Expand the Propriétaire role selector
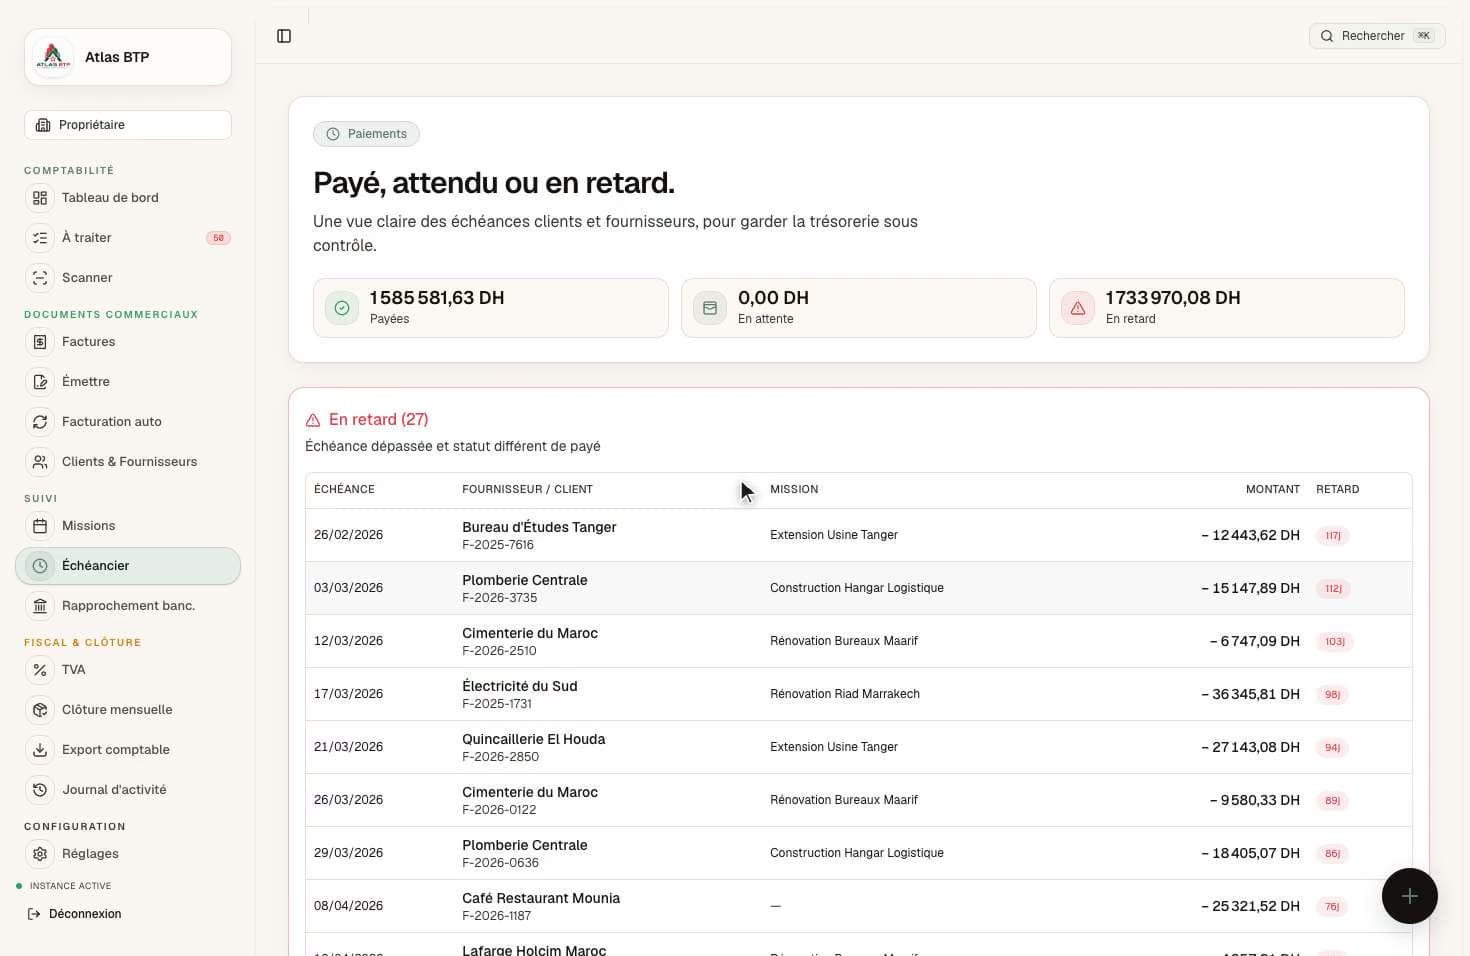 pyautogui.click(x=128, y=125)
